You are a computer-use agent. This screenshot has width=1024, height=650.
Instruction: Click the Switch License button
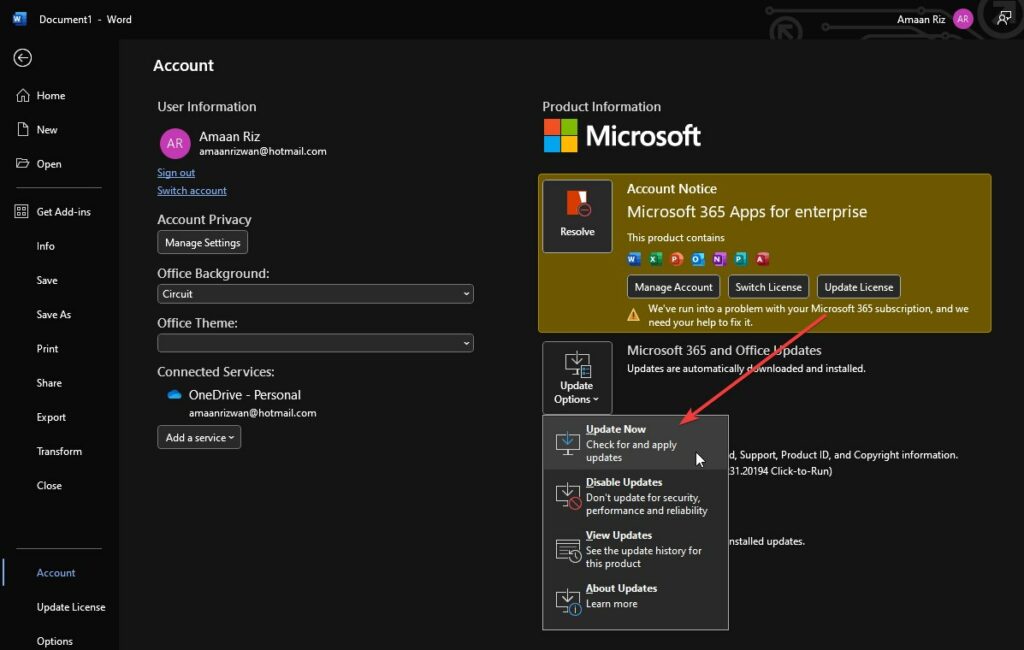[768, 287]
